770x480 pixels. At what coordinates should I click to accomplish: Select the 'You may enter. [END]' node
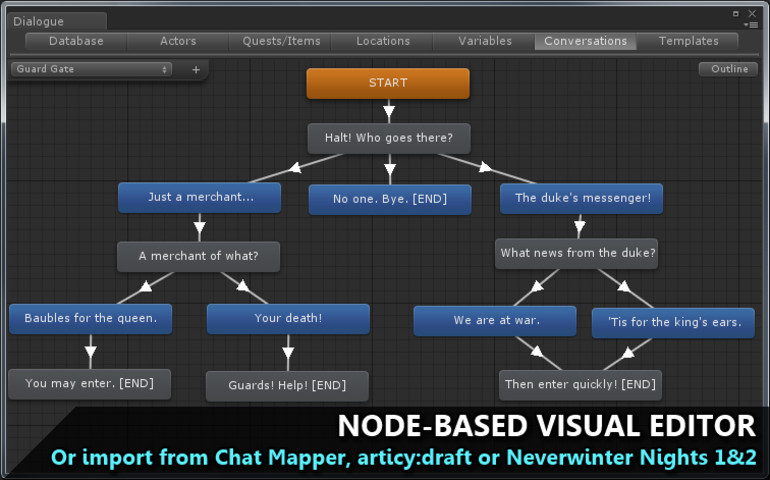pyautogui.click(x=90, y=384)
